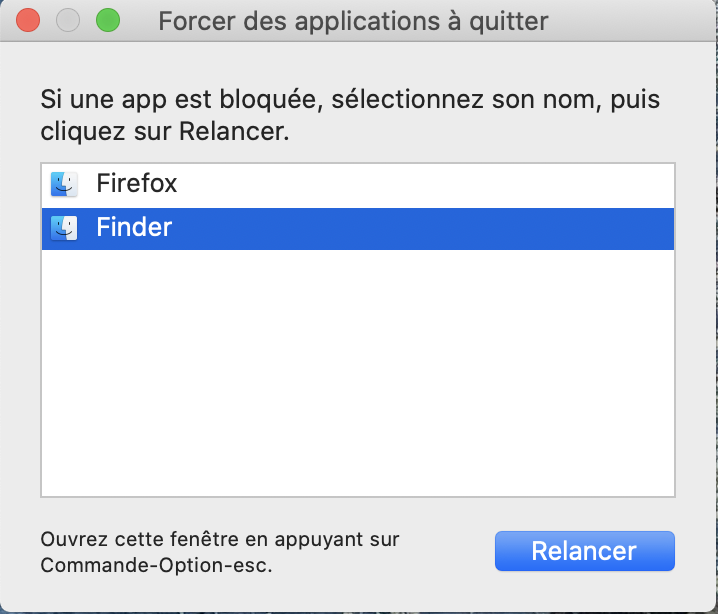Select the Finder name in the list

click(x=134, y=228)
